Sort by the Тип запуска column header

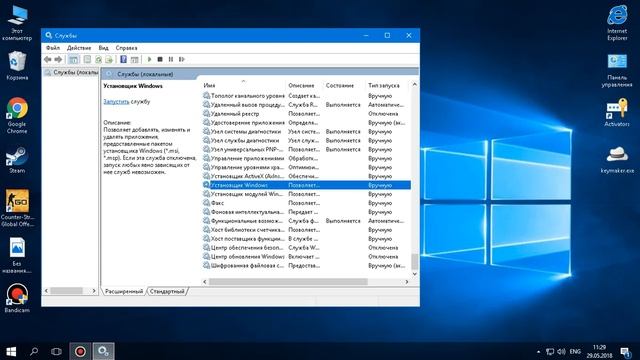[x=387, y=85]
